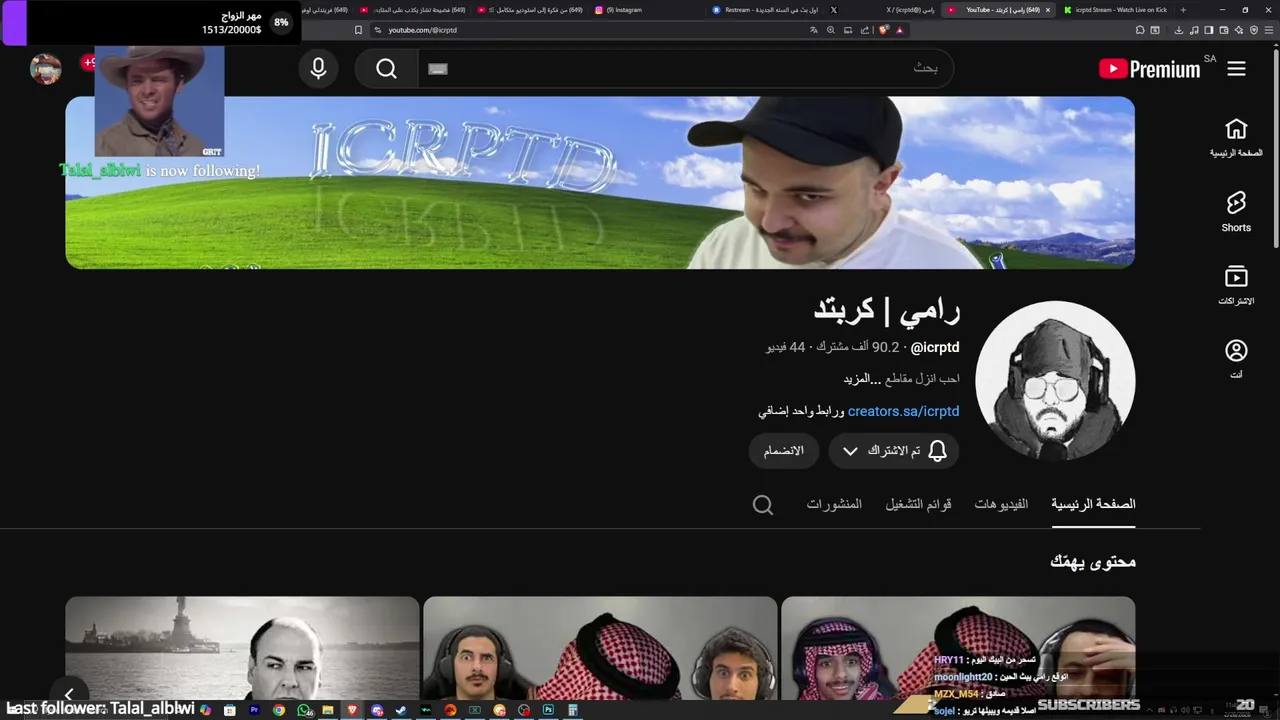Go to YouTube Premium home logo
This screenshot has width=1280, height=720.
coord(1149,69)
